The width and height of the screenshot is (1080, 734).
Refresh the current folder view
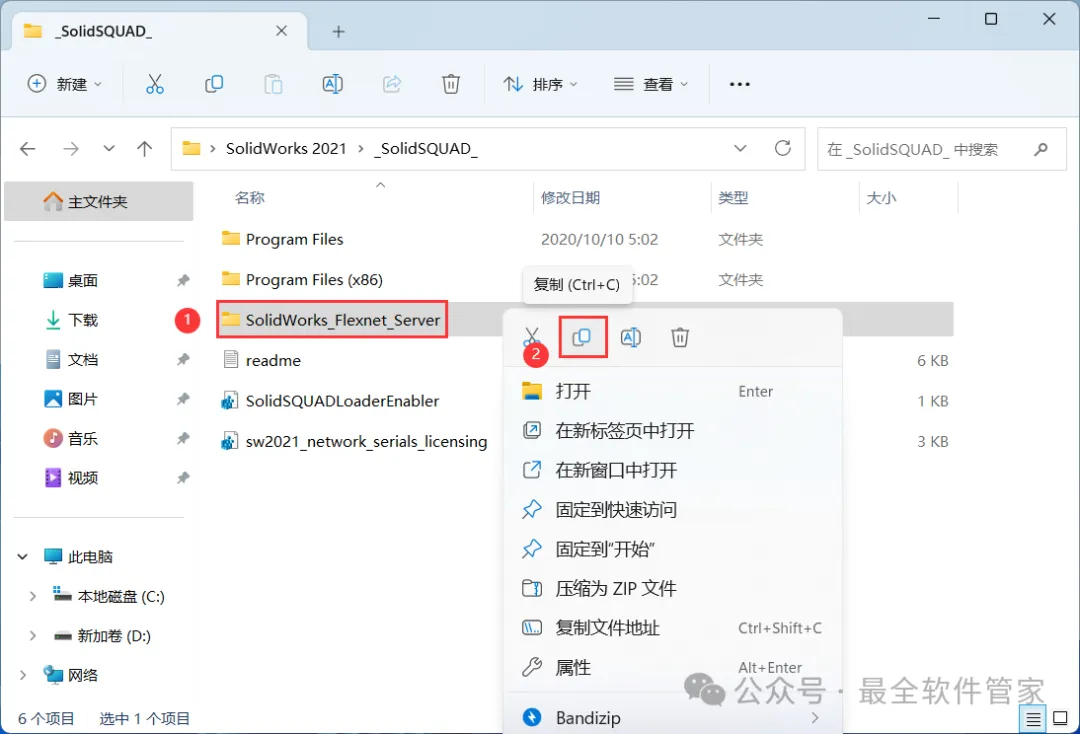pyautogui.click(x=782, y=148)
